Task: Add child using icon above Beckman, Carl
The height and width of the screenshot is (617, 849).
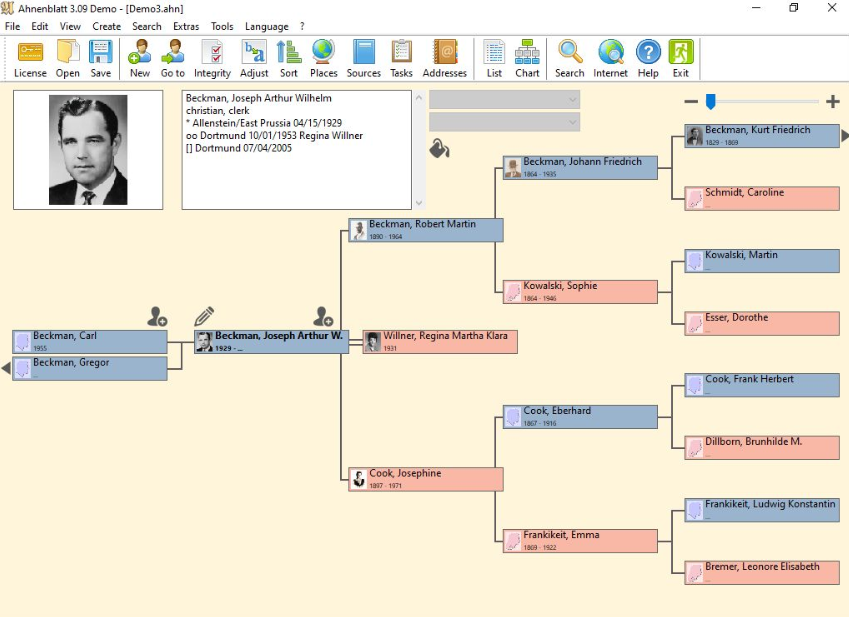Action: (x=157, y=317)
